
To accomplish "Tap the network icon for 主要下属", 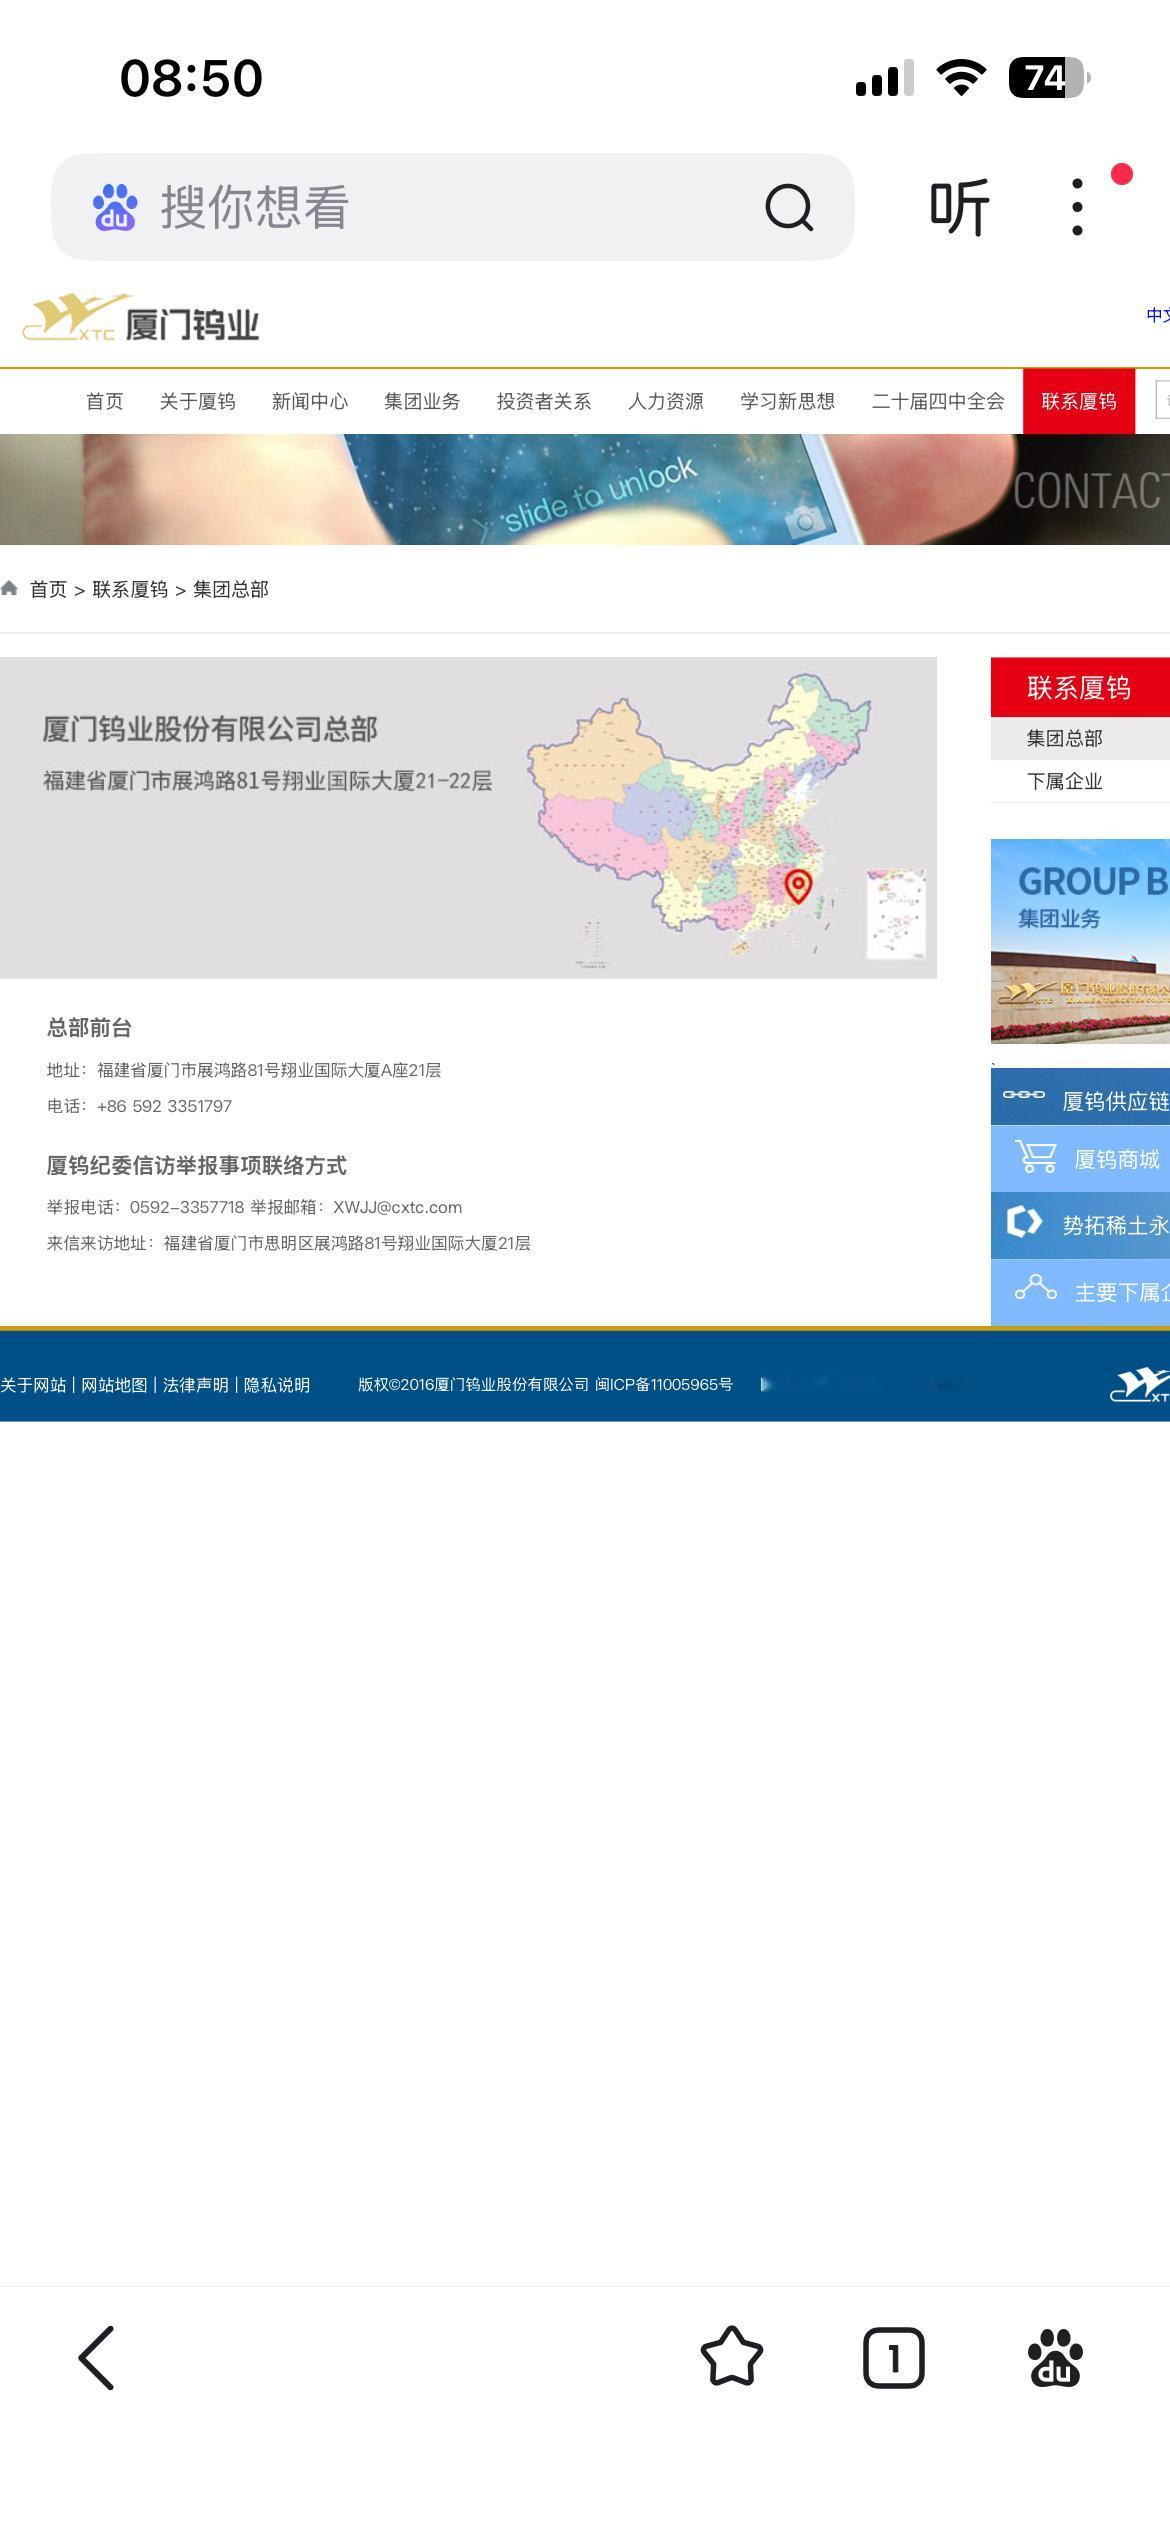I will 1036,1289.
